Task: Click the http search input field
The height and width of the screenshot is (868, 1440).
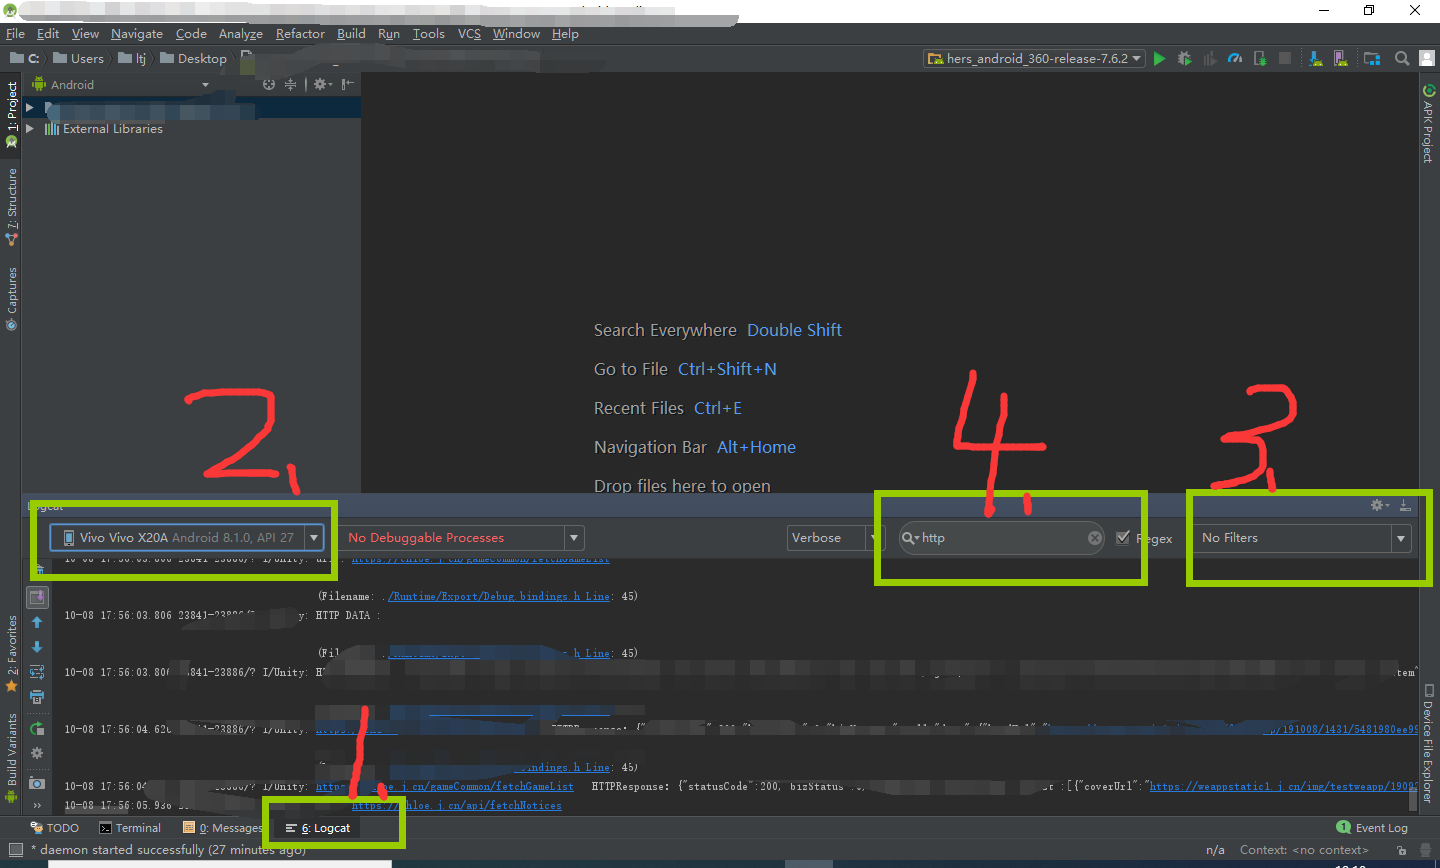Action: (1002, 538)
